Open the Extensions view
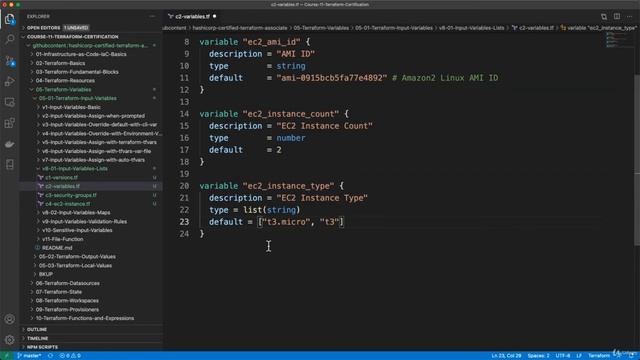 click(9, 123)
